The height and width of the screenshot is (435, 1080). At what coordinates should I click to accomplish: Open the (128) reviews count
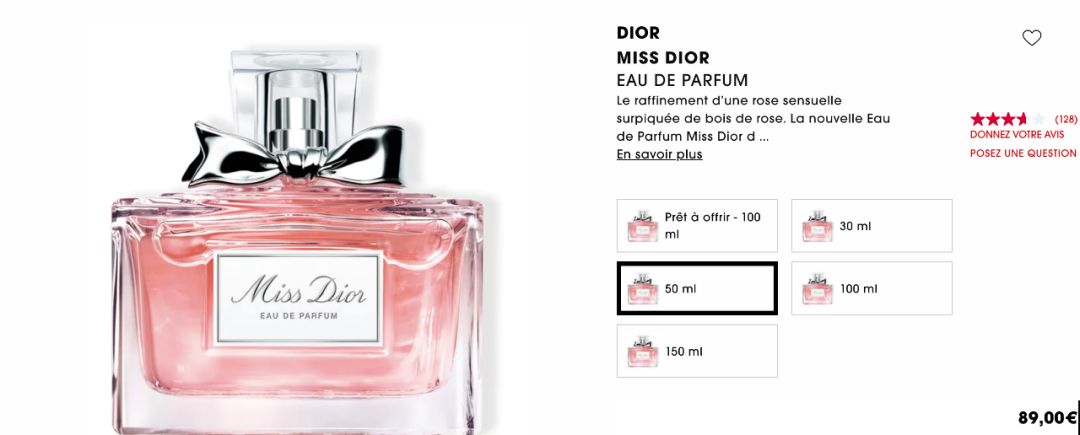click(x=1066, y=119)
